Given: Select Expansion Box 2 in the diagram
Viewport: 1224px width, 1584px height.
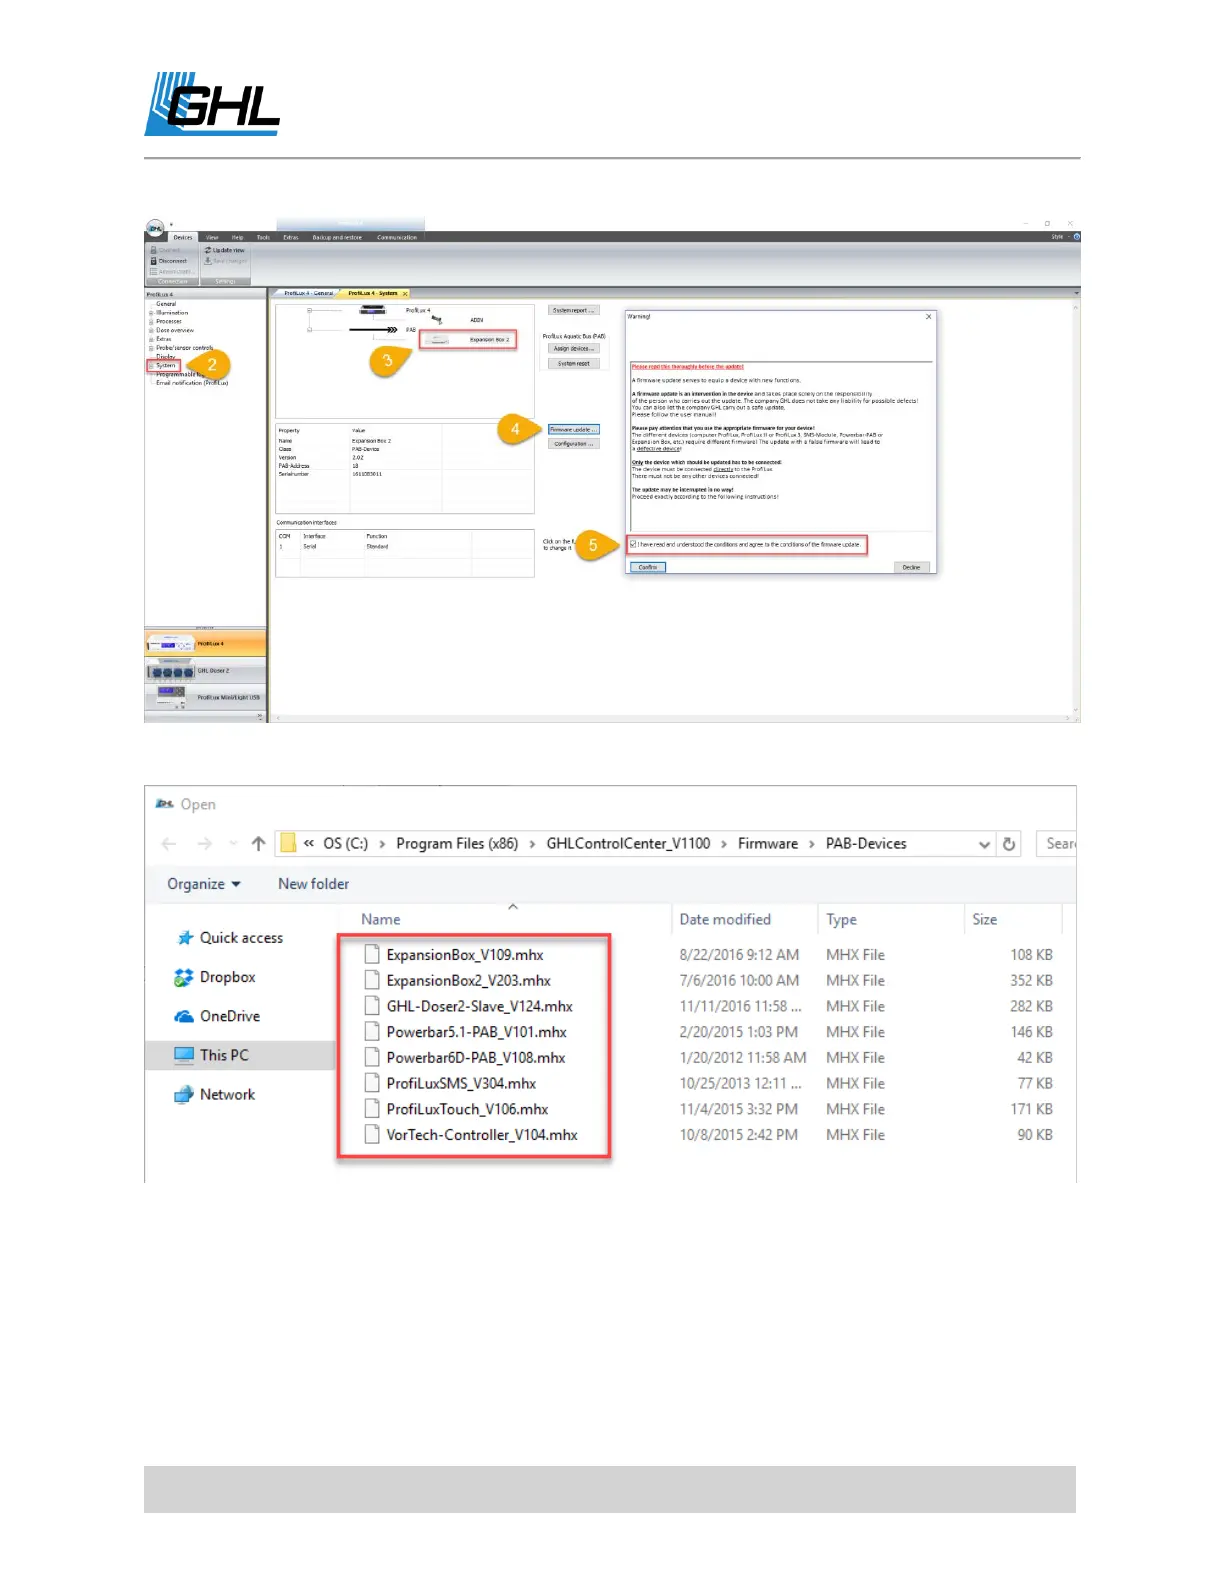Looking at the screenshot, I should coord(468,340).
